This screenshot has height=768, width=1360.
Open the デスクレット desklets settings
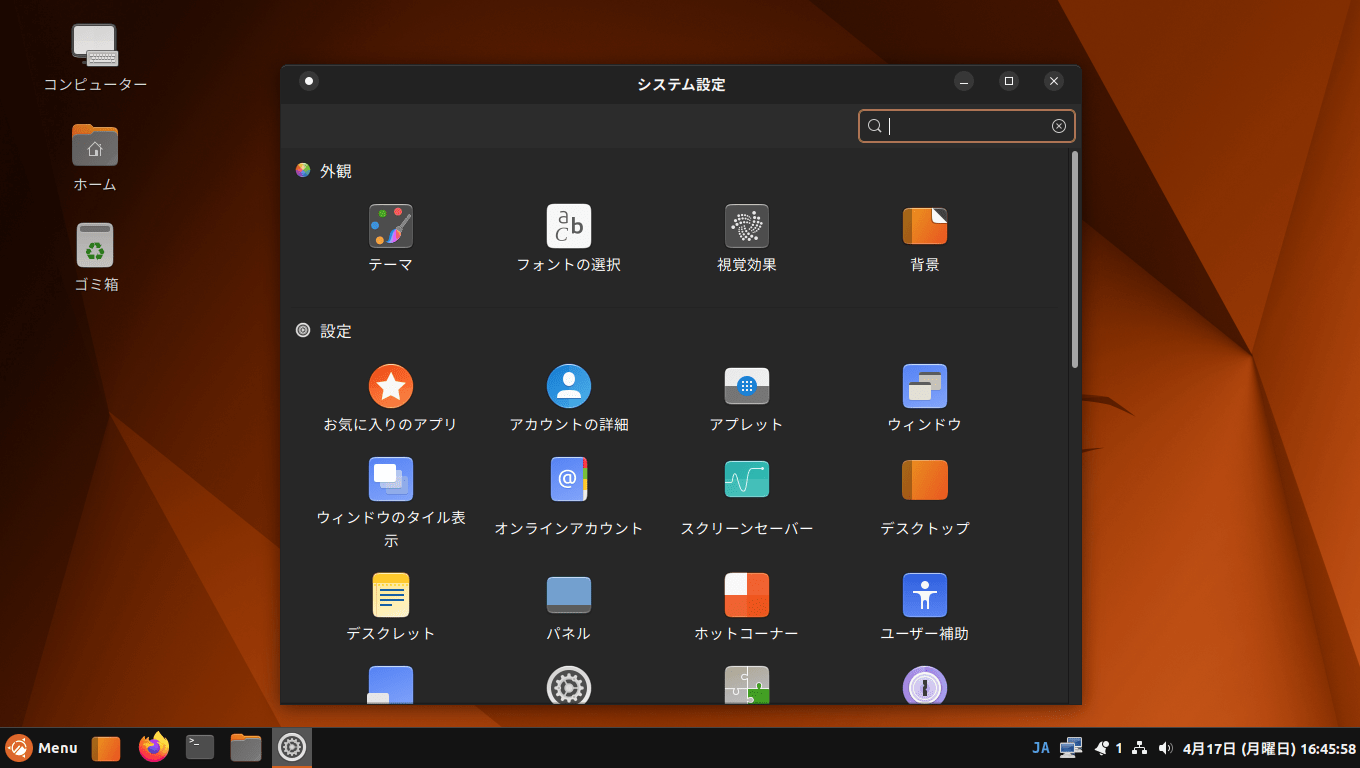coord(390,596)
